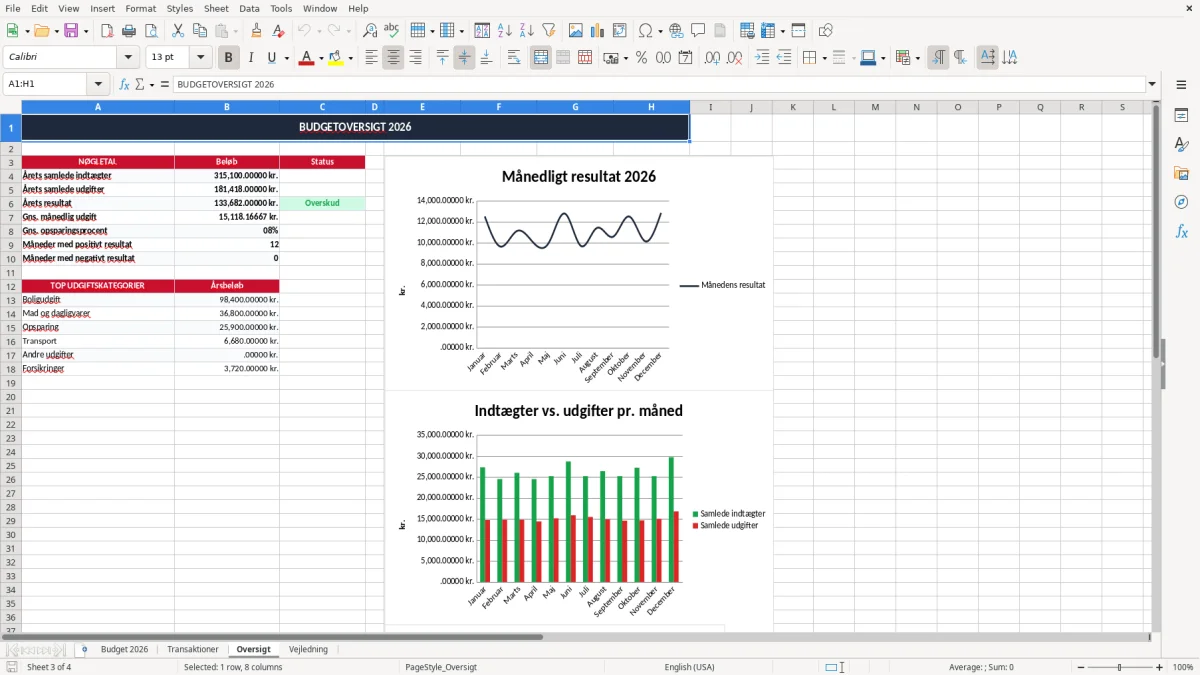Toggle Center Vertically alignment
Screen dimensions: 1200x675
(464, 58)
